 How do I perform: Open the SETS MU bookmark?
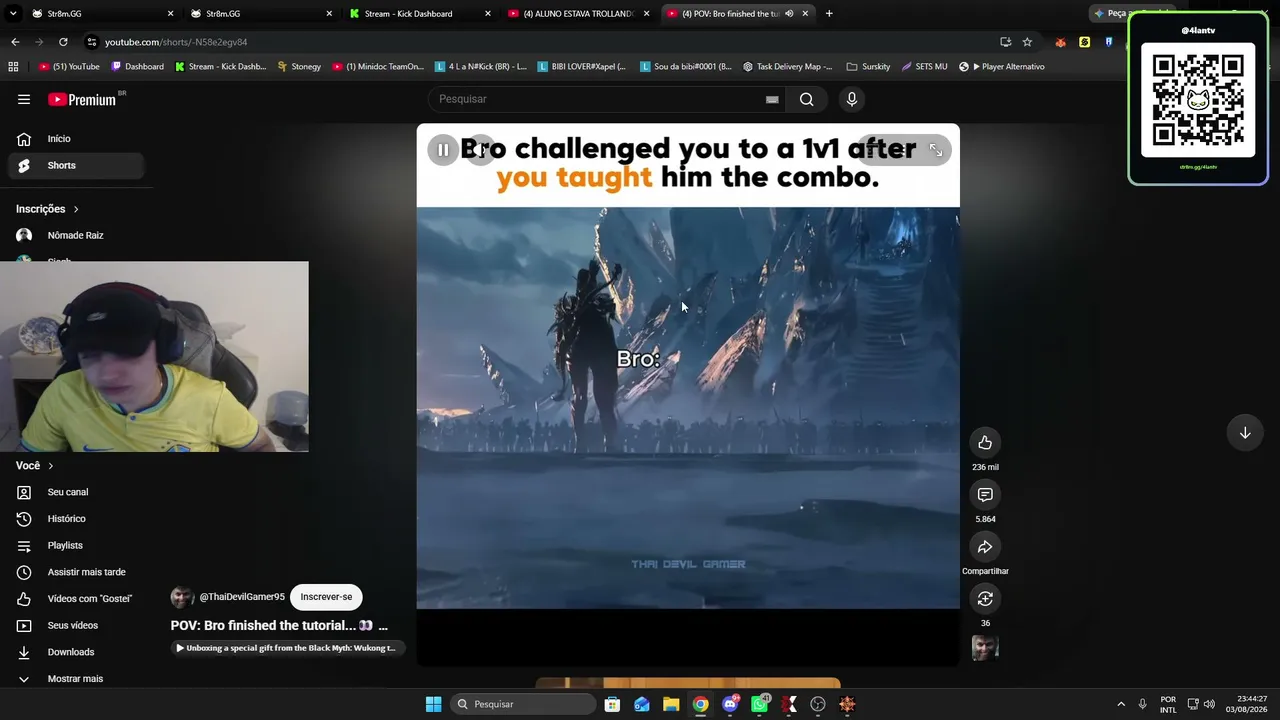pyautogui.click(x=924, y=67)
